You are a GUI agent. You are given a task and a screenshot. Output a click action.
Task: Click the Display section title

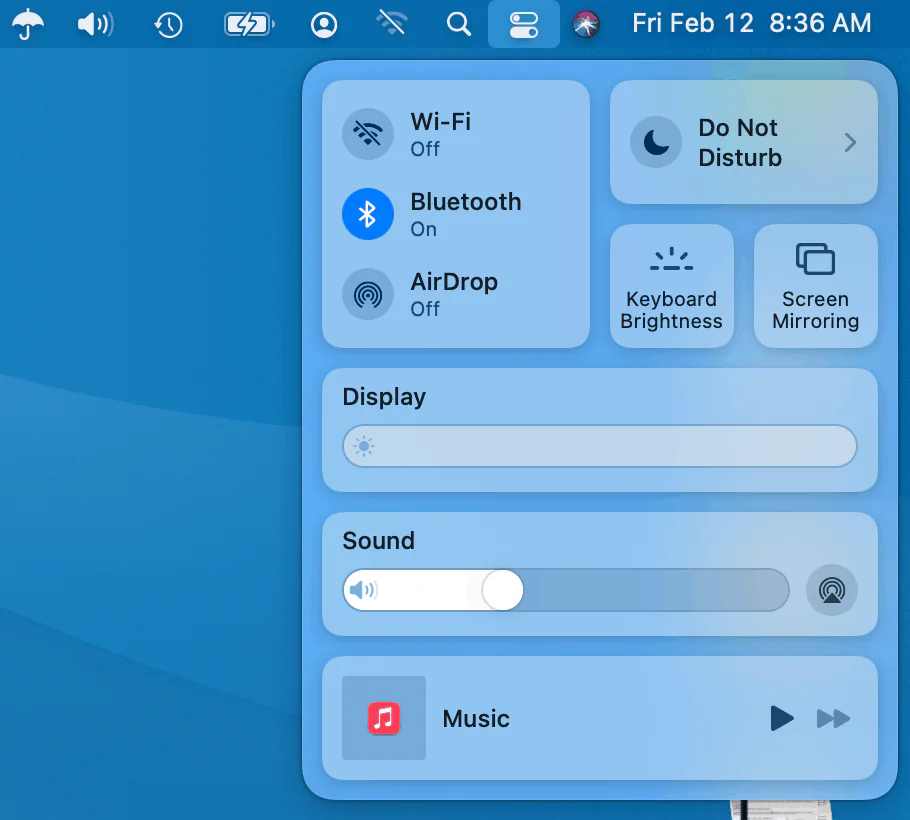384,397
